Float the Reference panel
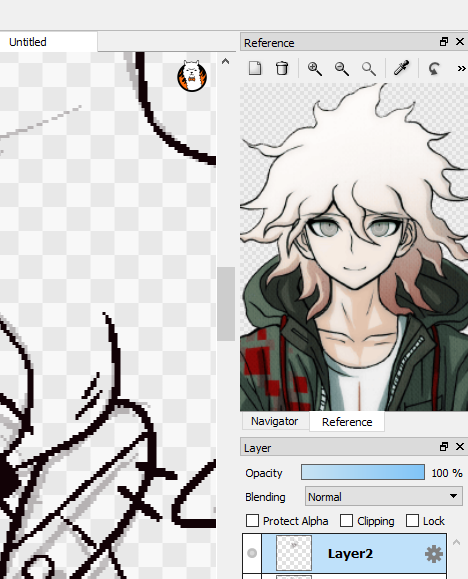Viewport: 468px width, 579px height. point(444,42)
